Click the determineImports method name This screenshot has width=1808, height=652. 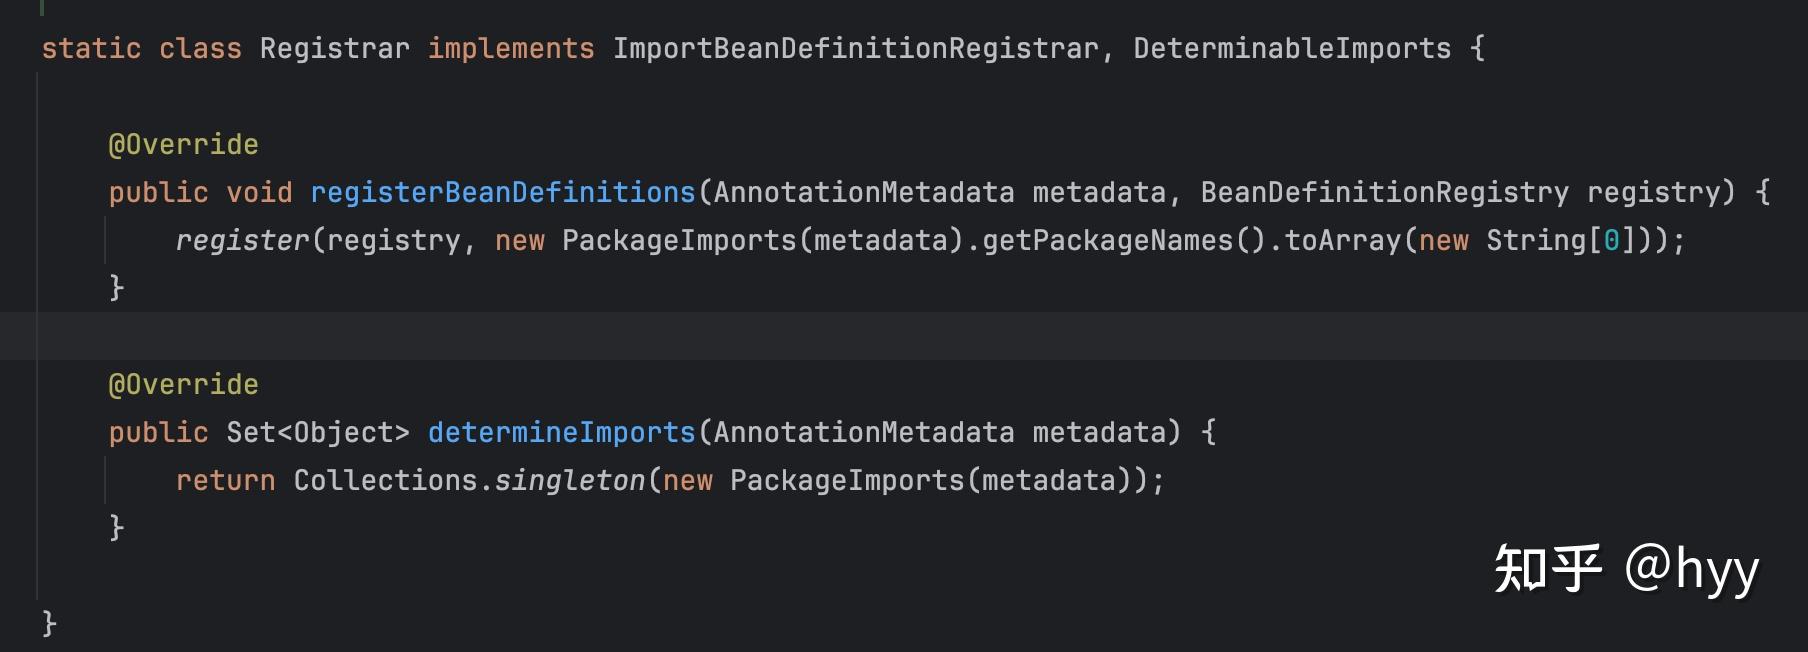coord(561,432)
